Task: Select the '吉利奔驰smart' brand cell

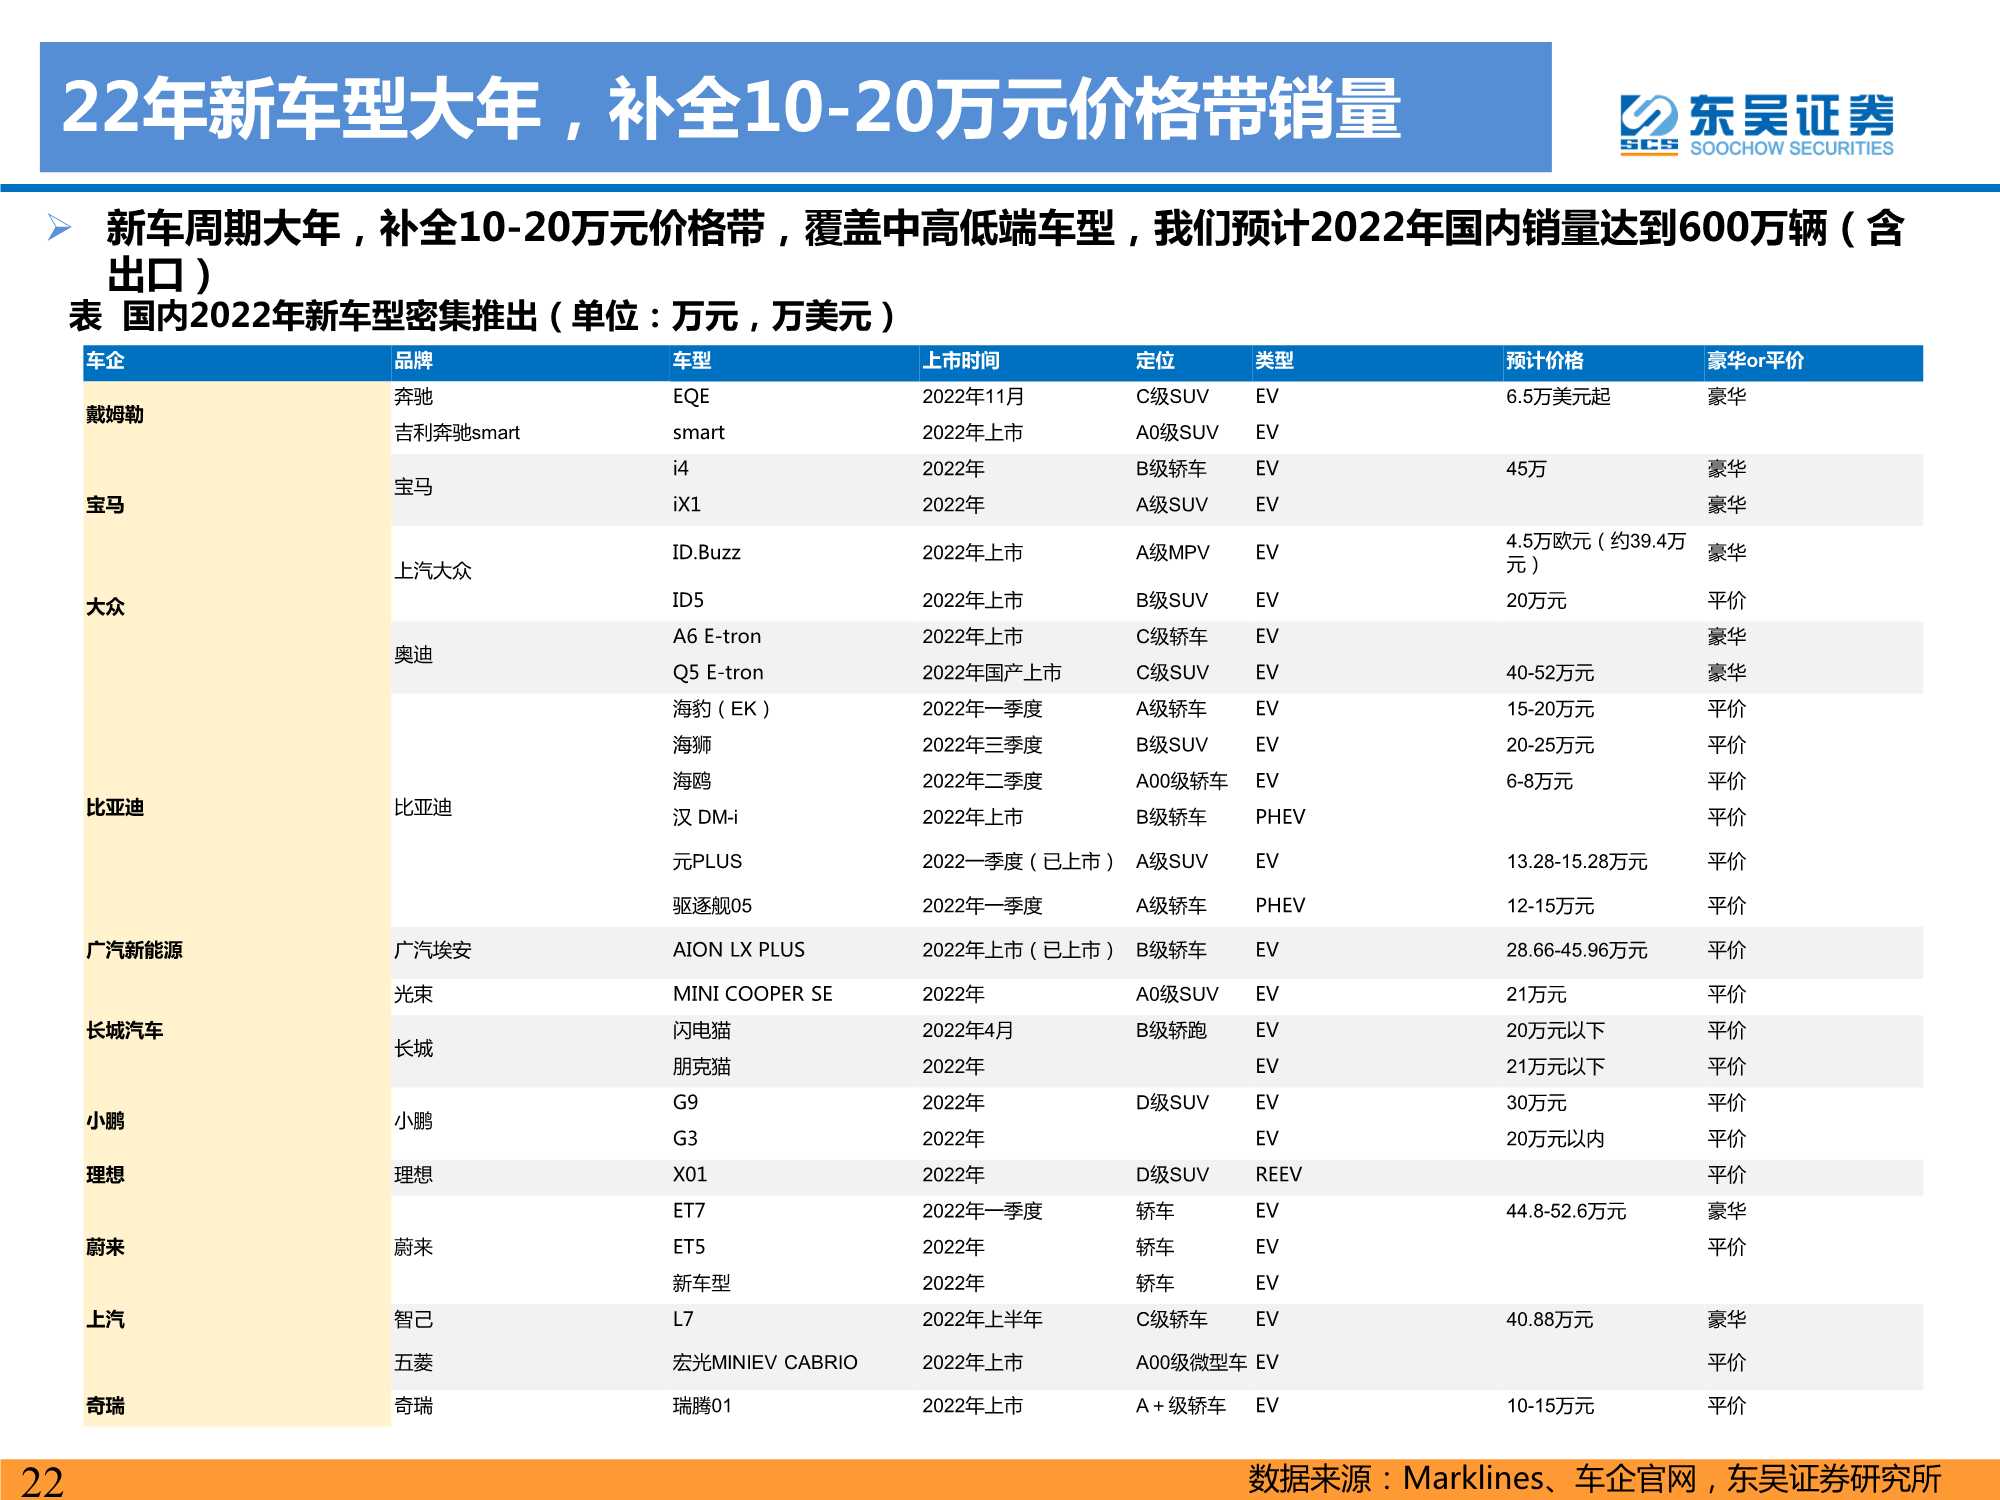Action: pos(457,433)
